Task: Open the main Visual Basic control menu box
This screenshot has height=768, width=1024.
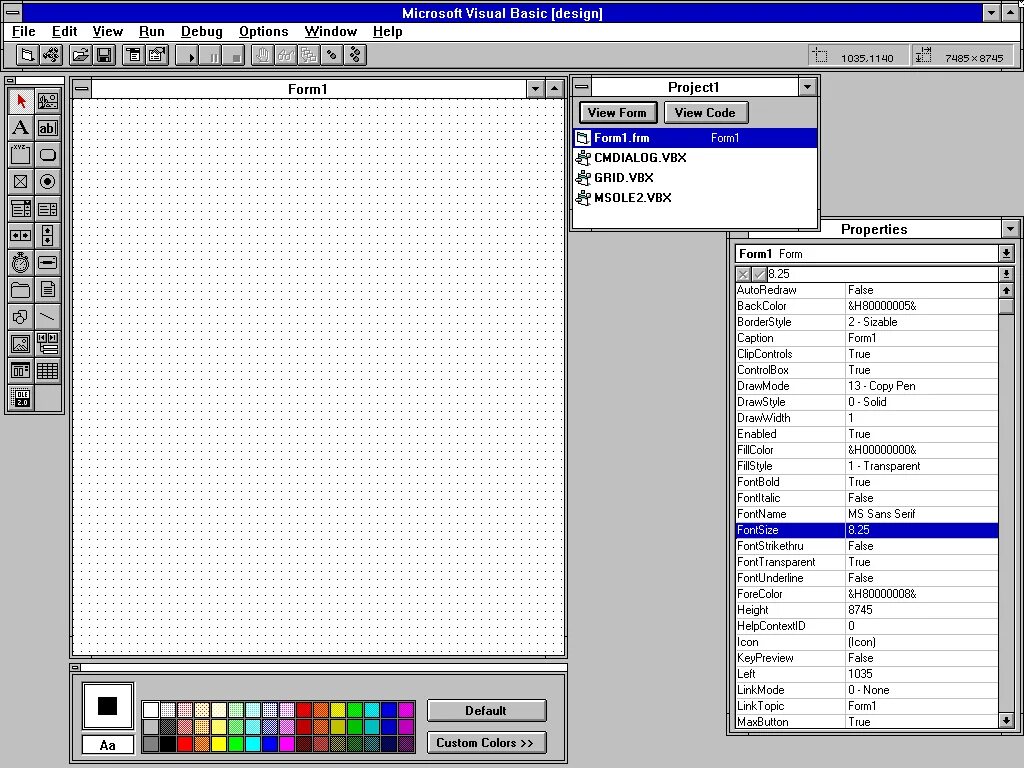Action: pyautogui.click(x=12, y=12)
